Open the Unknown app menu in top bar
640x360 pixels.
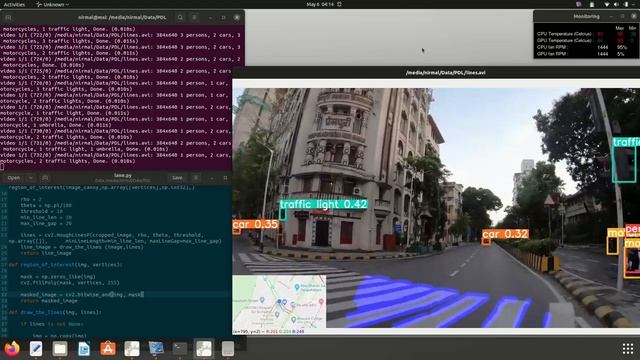[52, 4]
